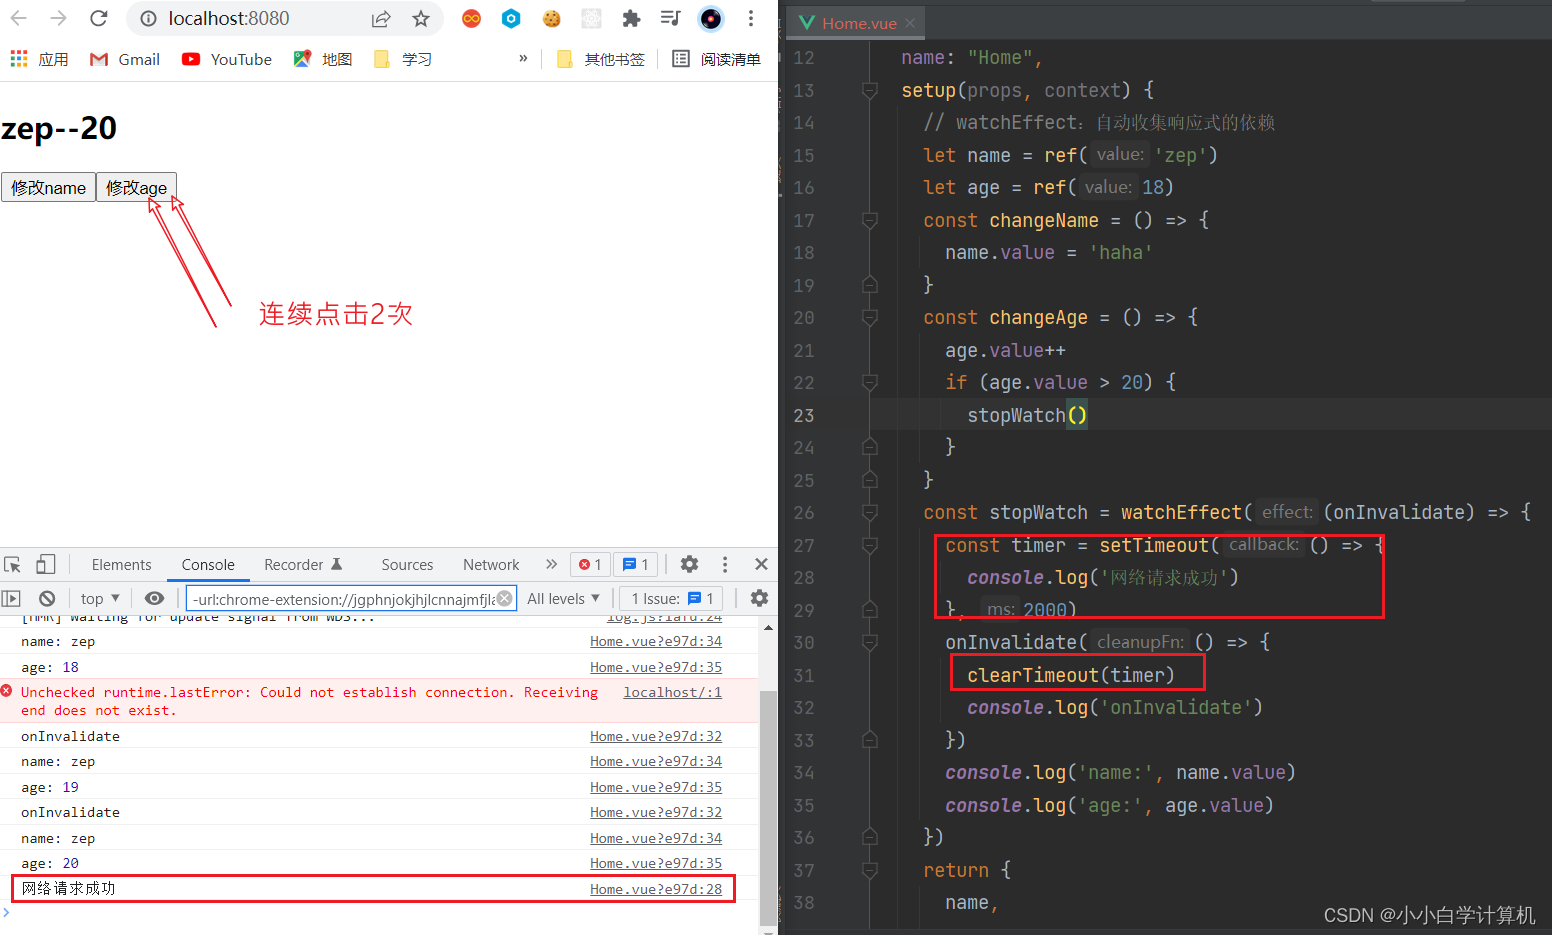Open the 学习 bookmark folder

pos(402,59)
